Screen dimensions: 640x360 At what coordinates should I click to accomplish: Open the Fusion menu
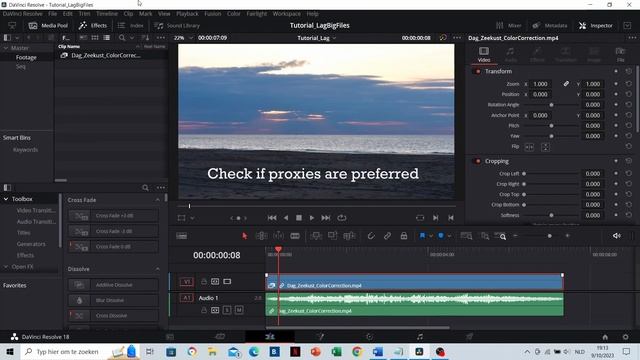pyautogui.click(x=213, y=13)
